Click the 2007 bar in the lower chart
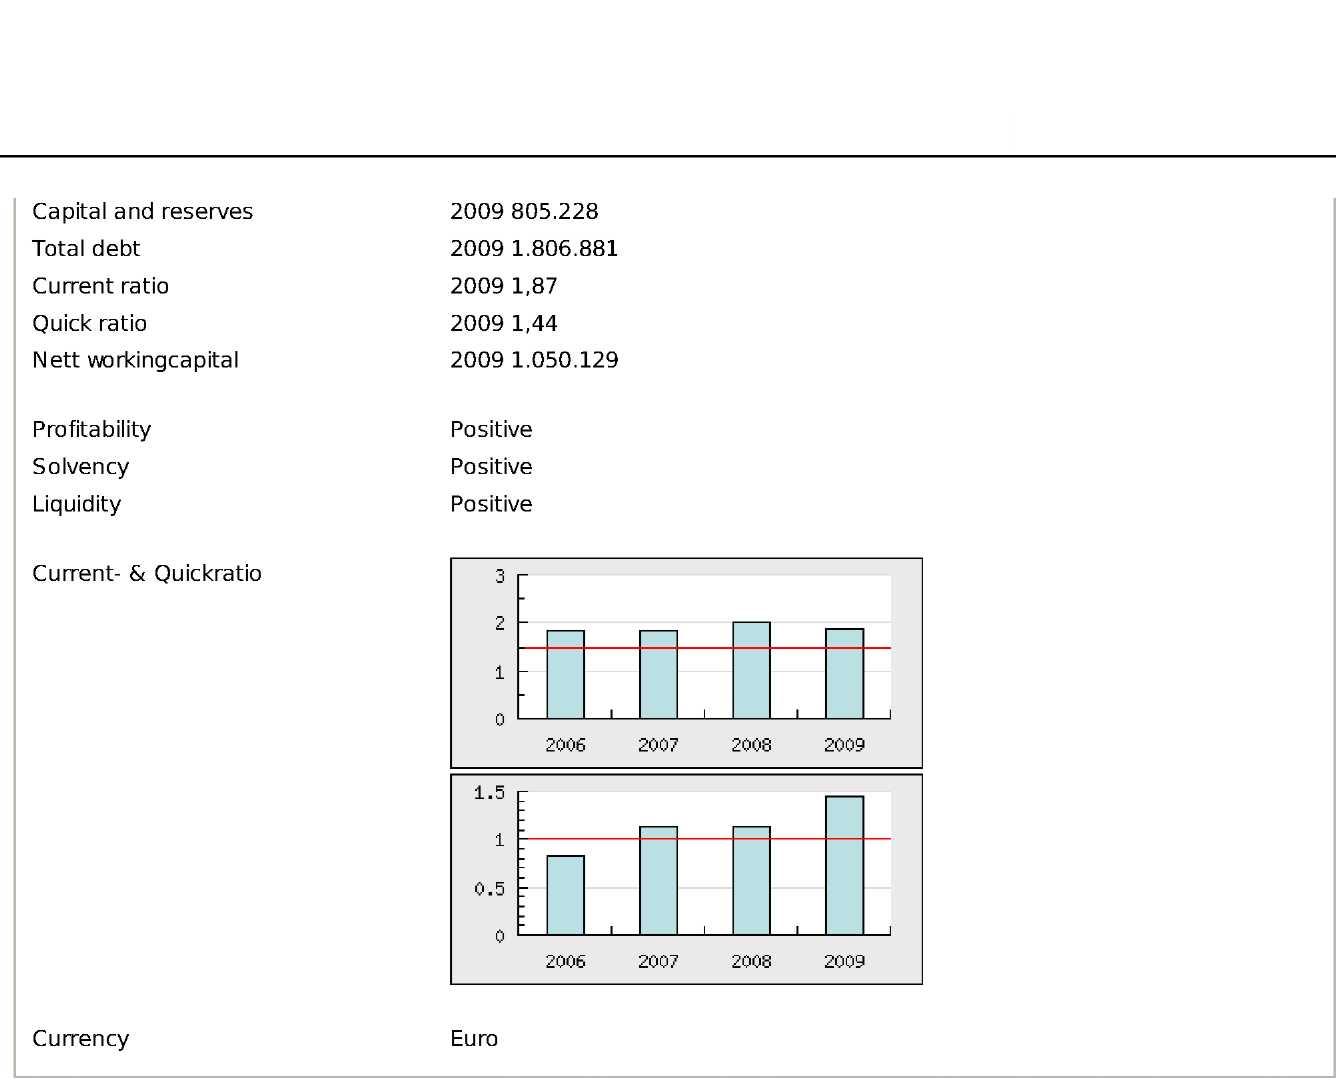1337x1079 pixels. pyautogui.click(x=658, y=881)
